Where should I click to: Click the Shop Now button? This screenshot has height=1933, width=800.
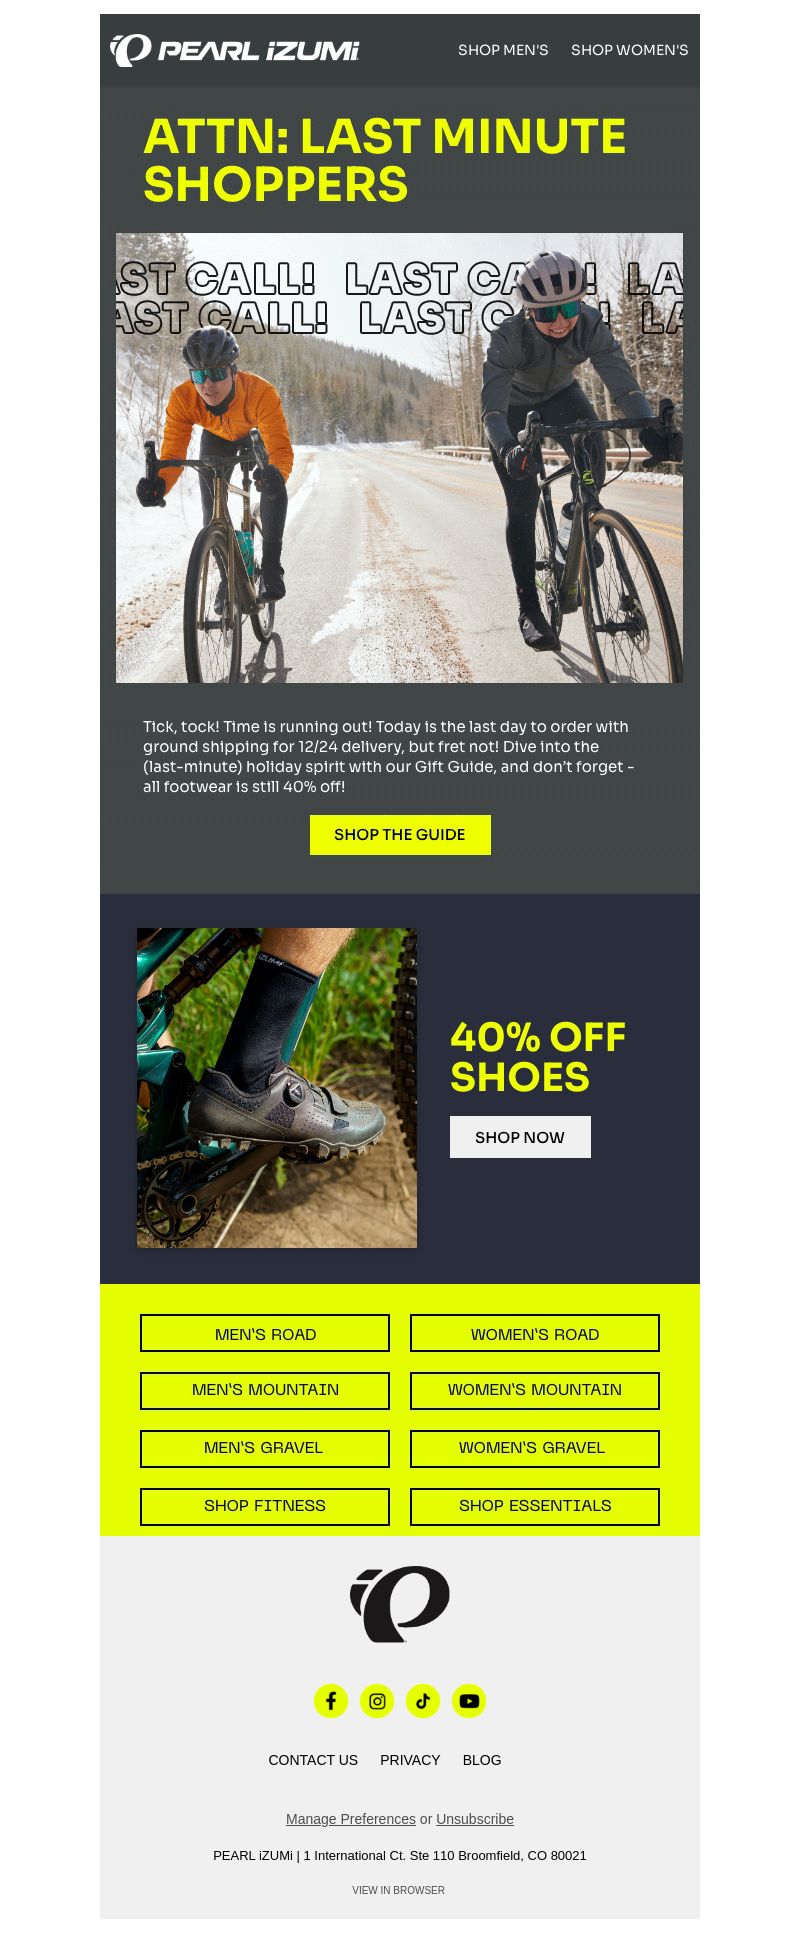point(520,1137)
